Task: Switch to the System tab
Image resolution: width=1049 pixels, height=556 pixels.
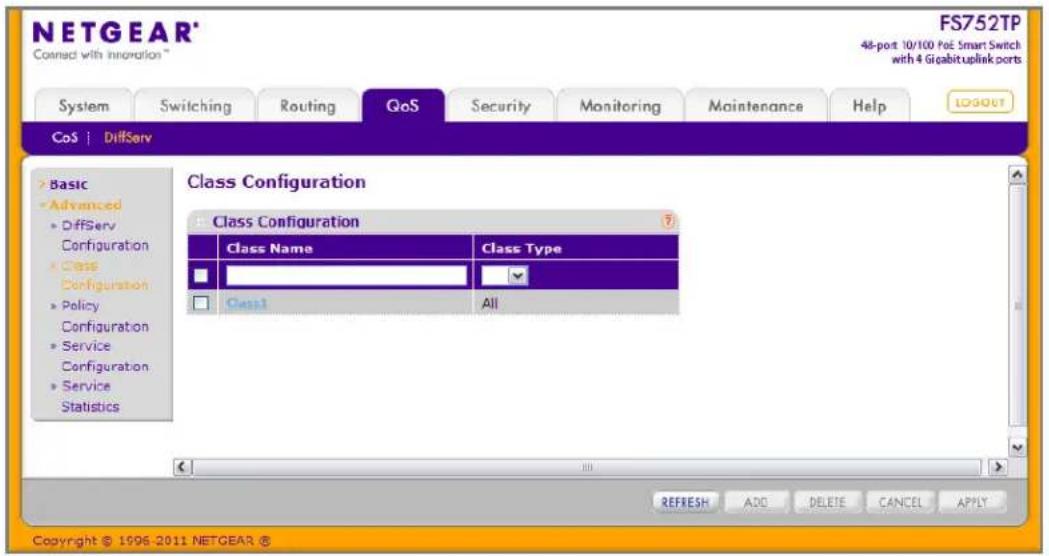Action: point(84,106)
